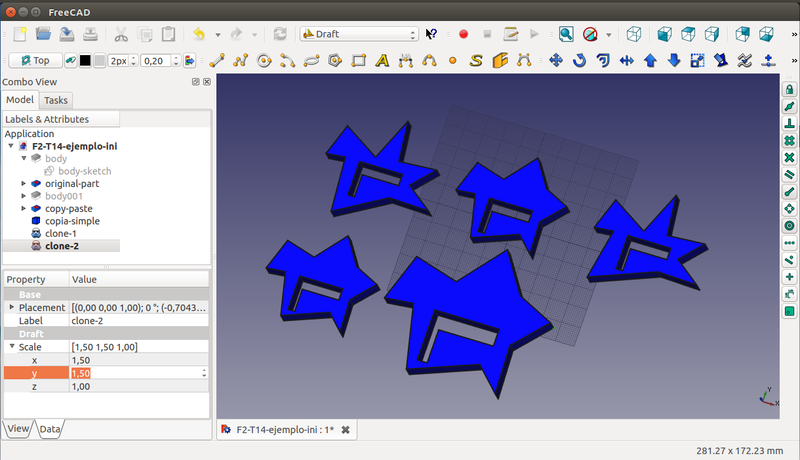Click the Top working plane button
The width and height of the screenshot is (800, 460).
point(35,60)
